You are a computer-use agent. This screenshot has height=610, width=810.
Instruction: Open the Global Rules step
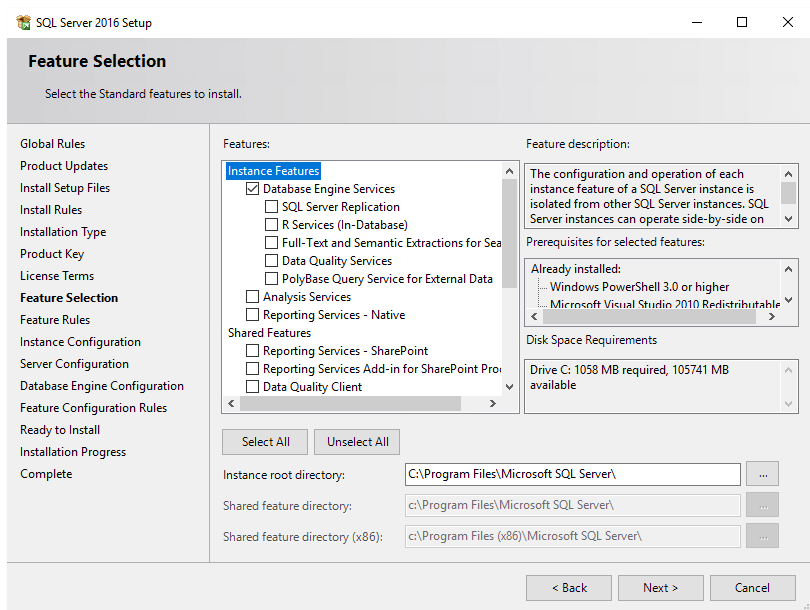[52, 144]
